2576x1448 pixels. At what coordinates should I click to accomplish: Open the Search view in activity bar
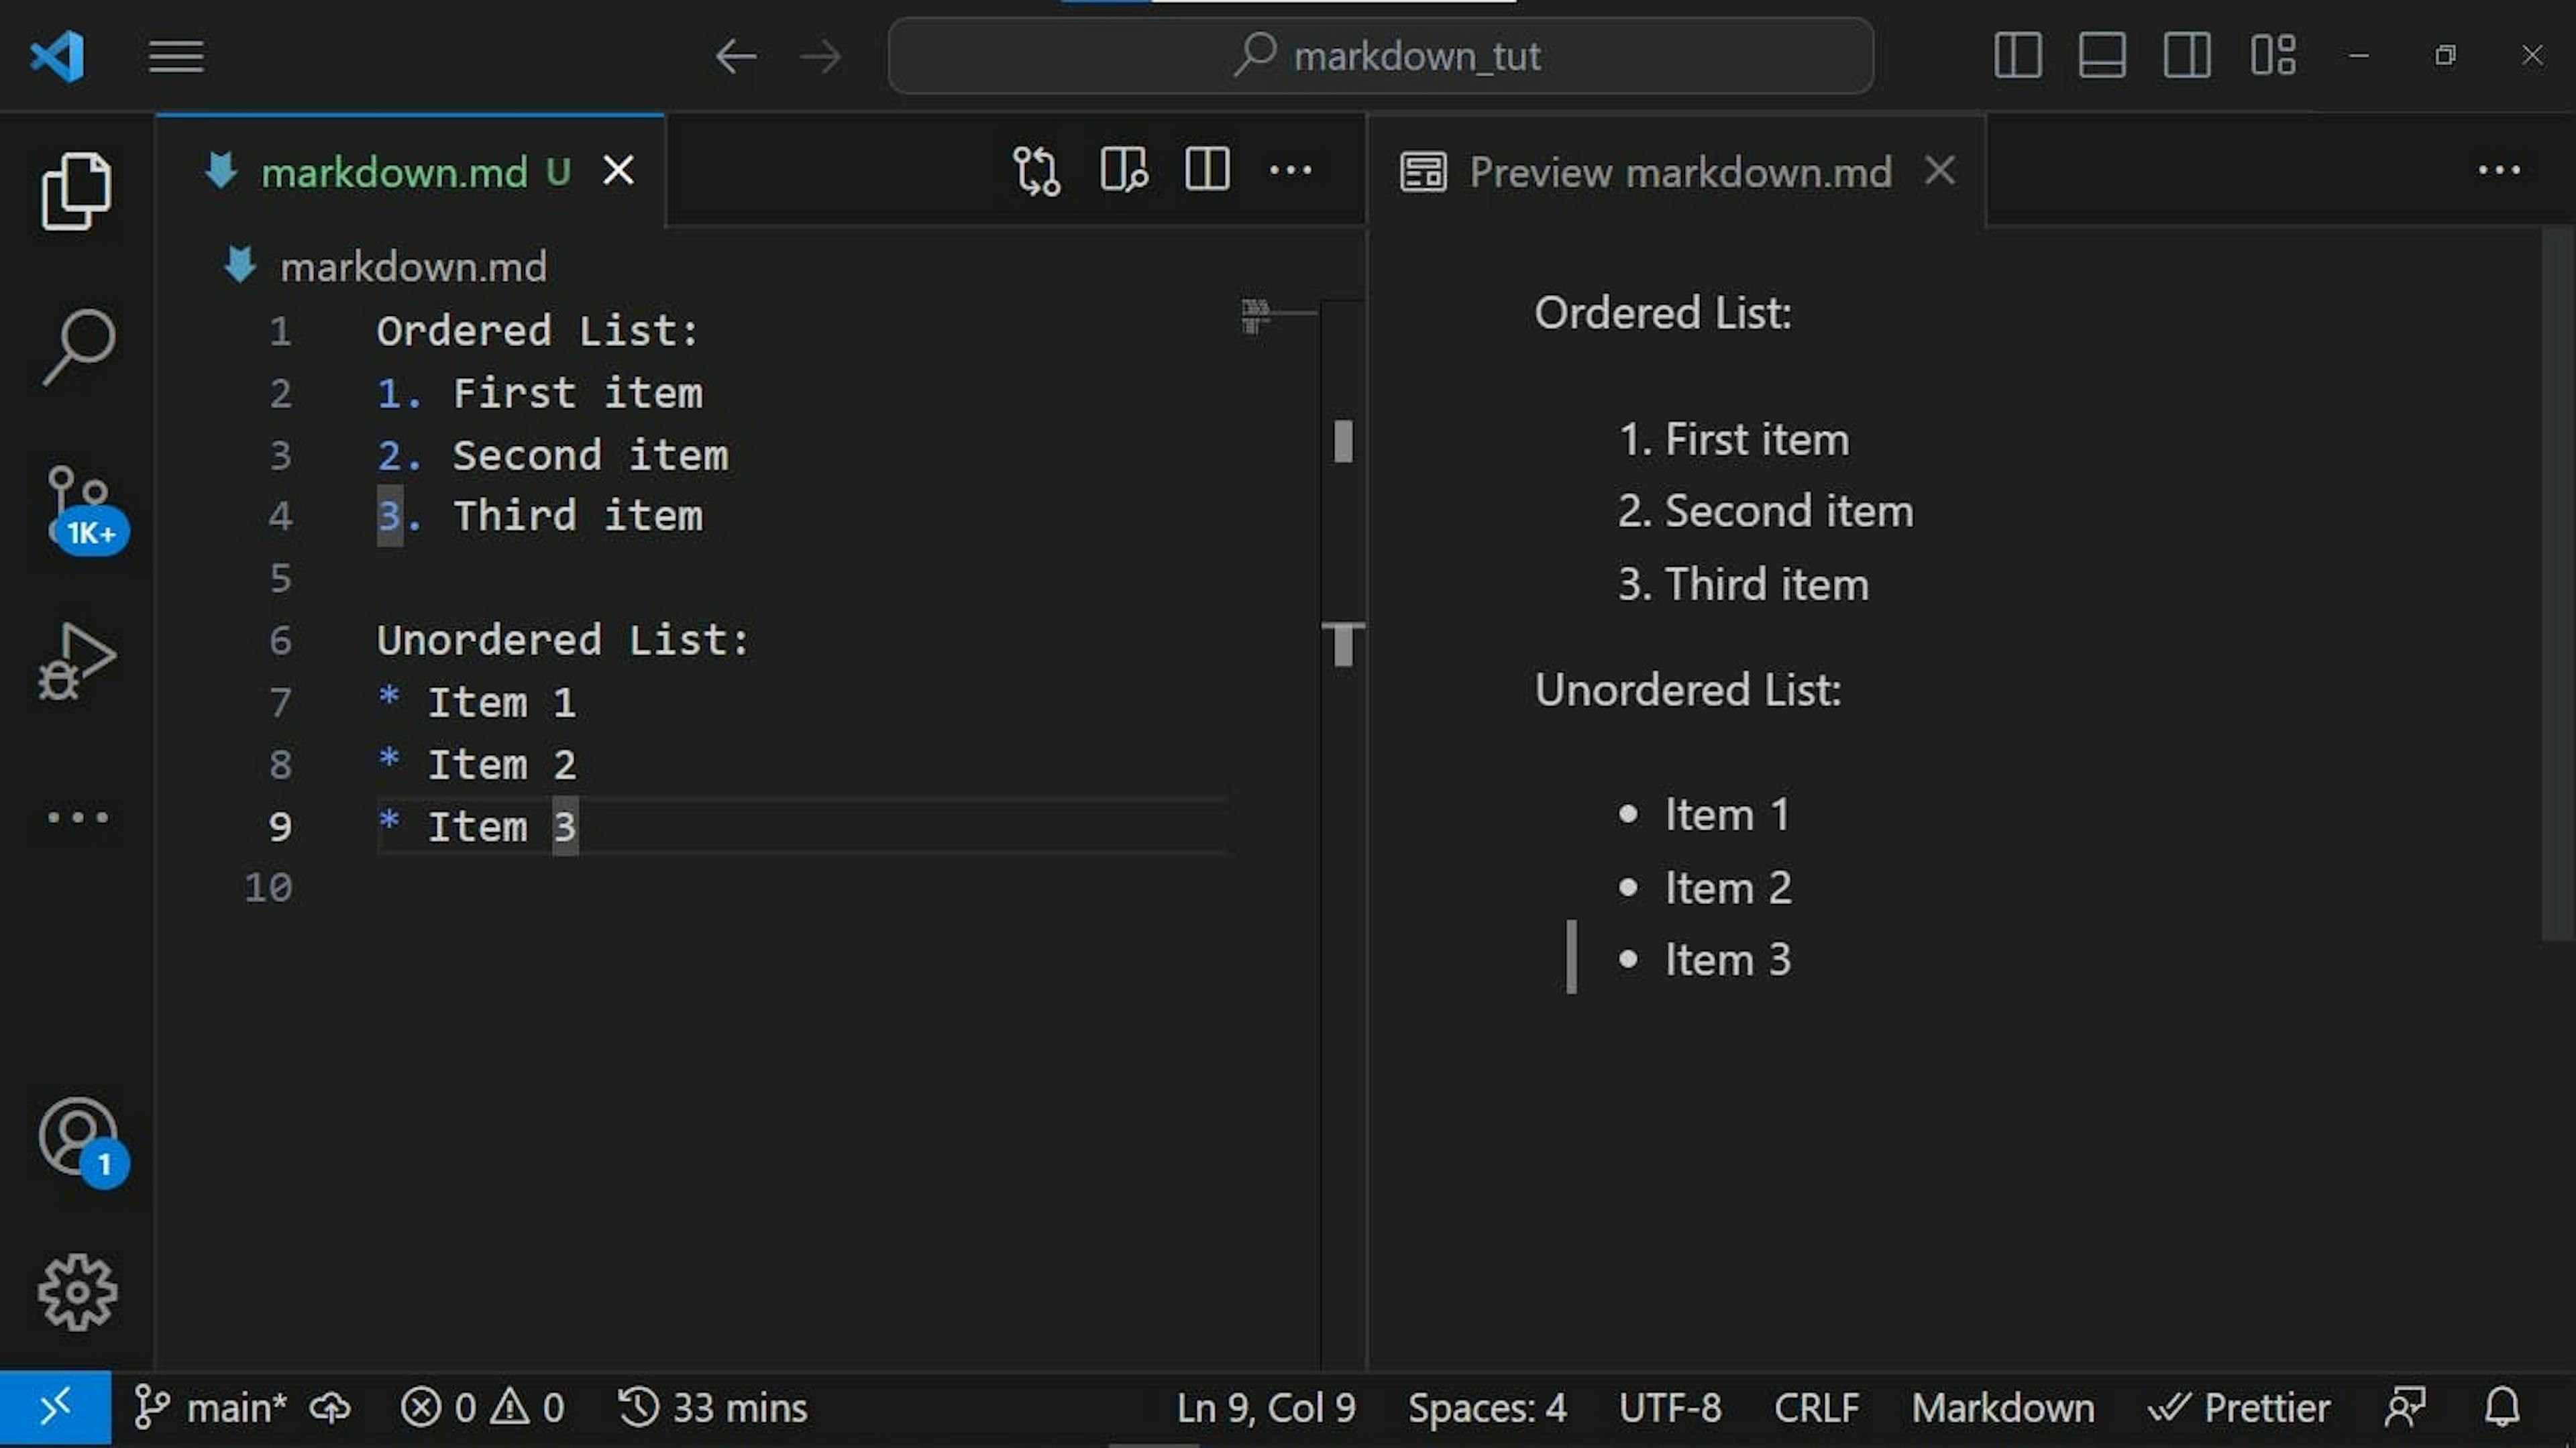(x=78, y=346)
